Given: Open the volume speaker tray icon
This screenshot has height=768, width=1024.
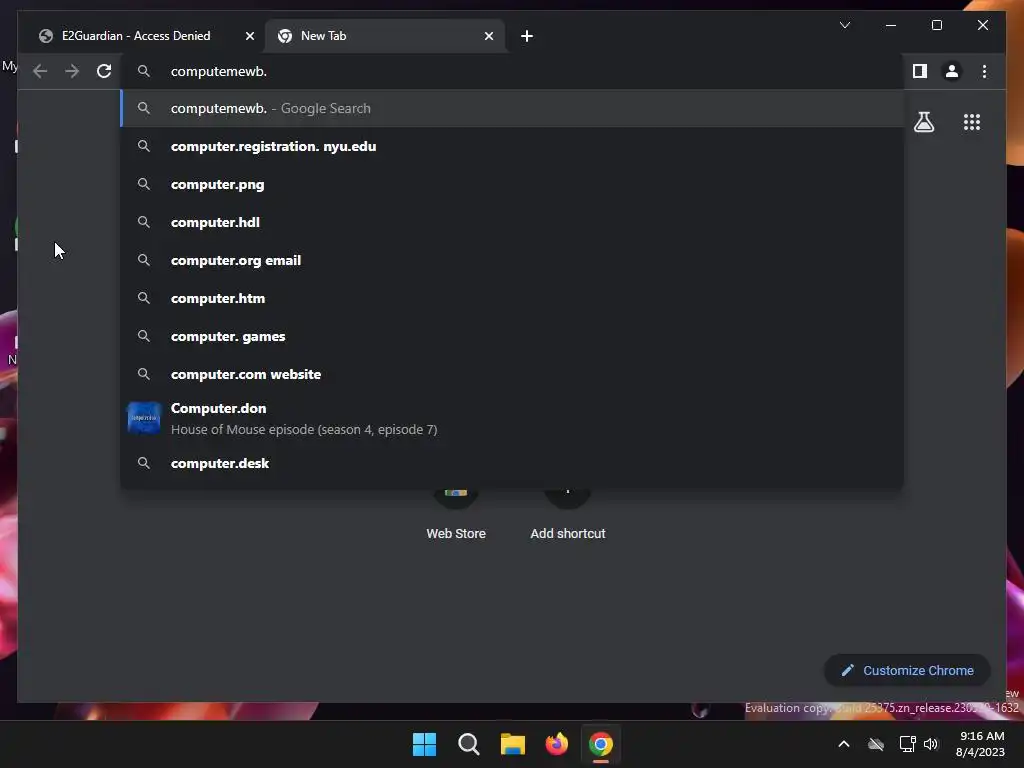Looking at the screenshot, I should point(931,744).
